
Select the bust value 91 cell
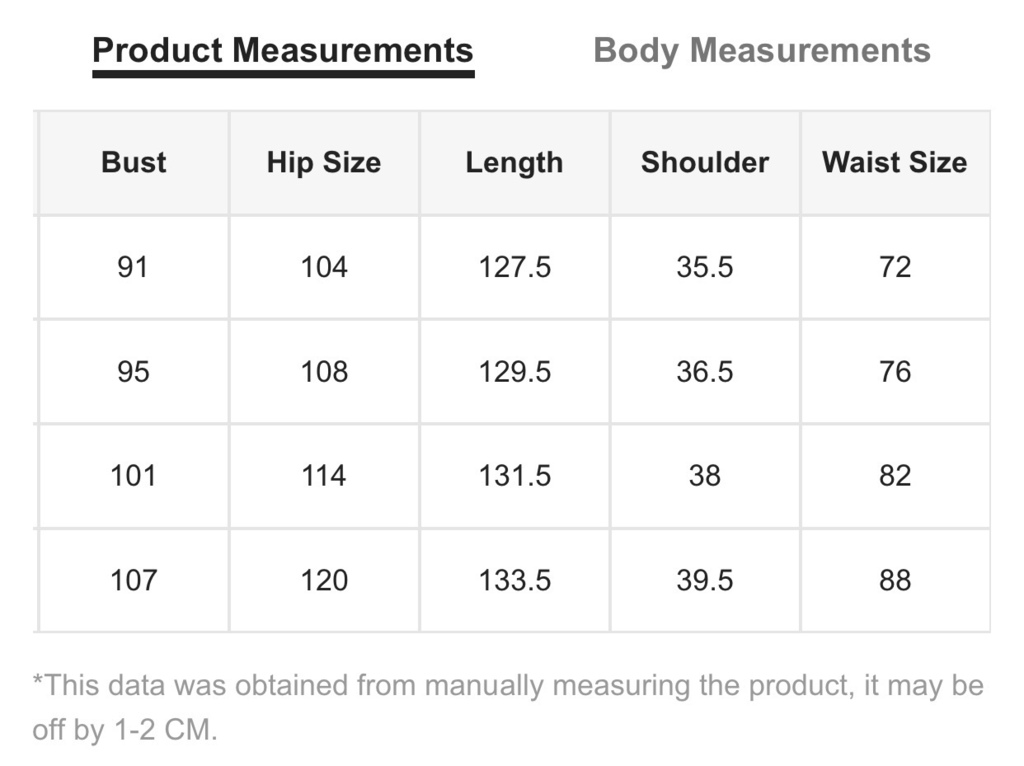tap(134, 267)
